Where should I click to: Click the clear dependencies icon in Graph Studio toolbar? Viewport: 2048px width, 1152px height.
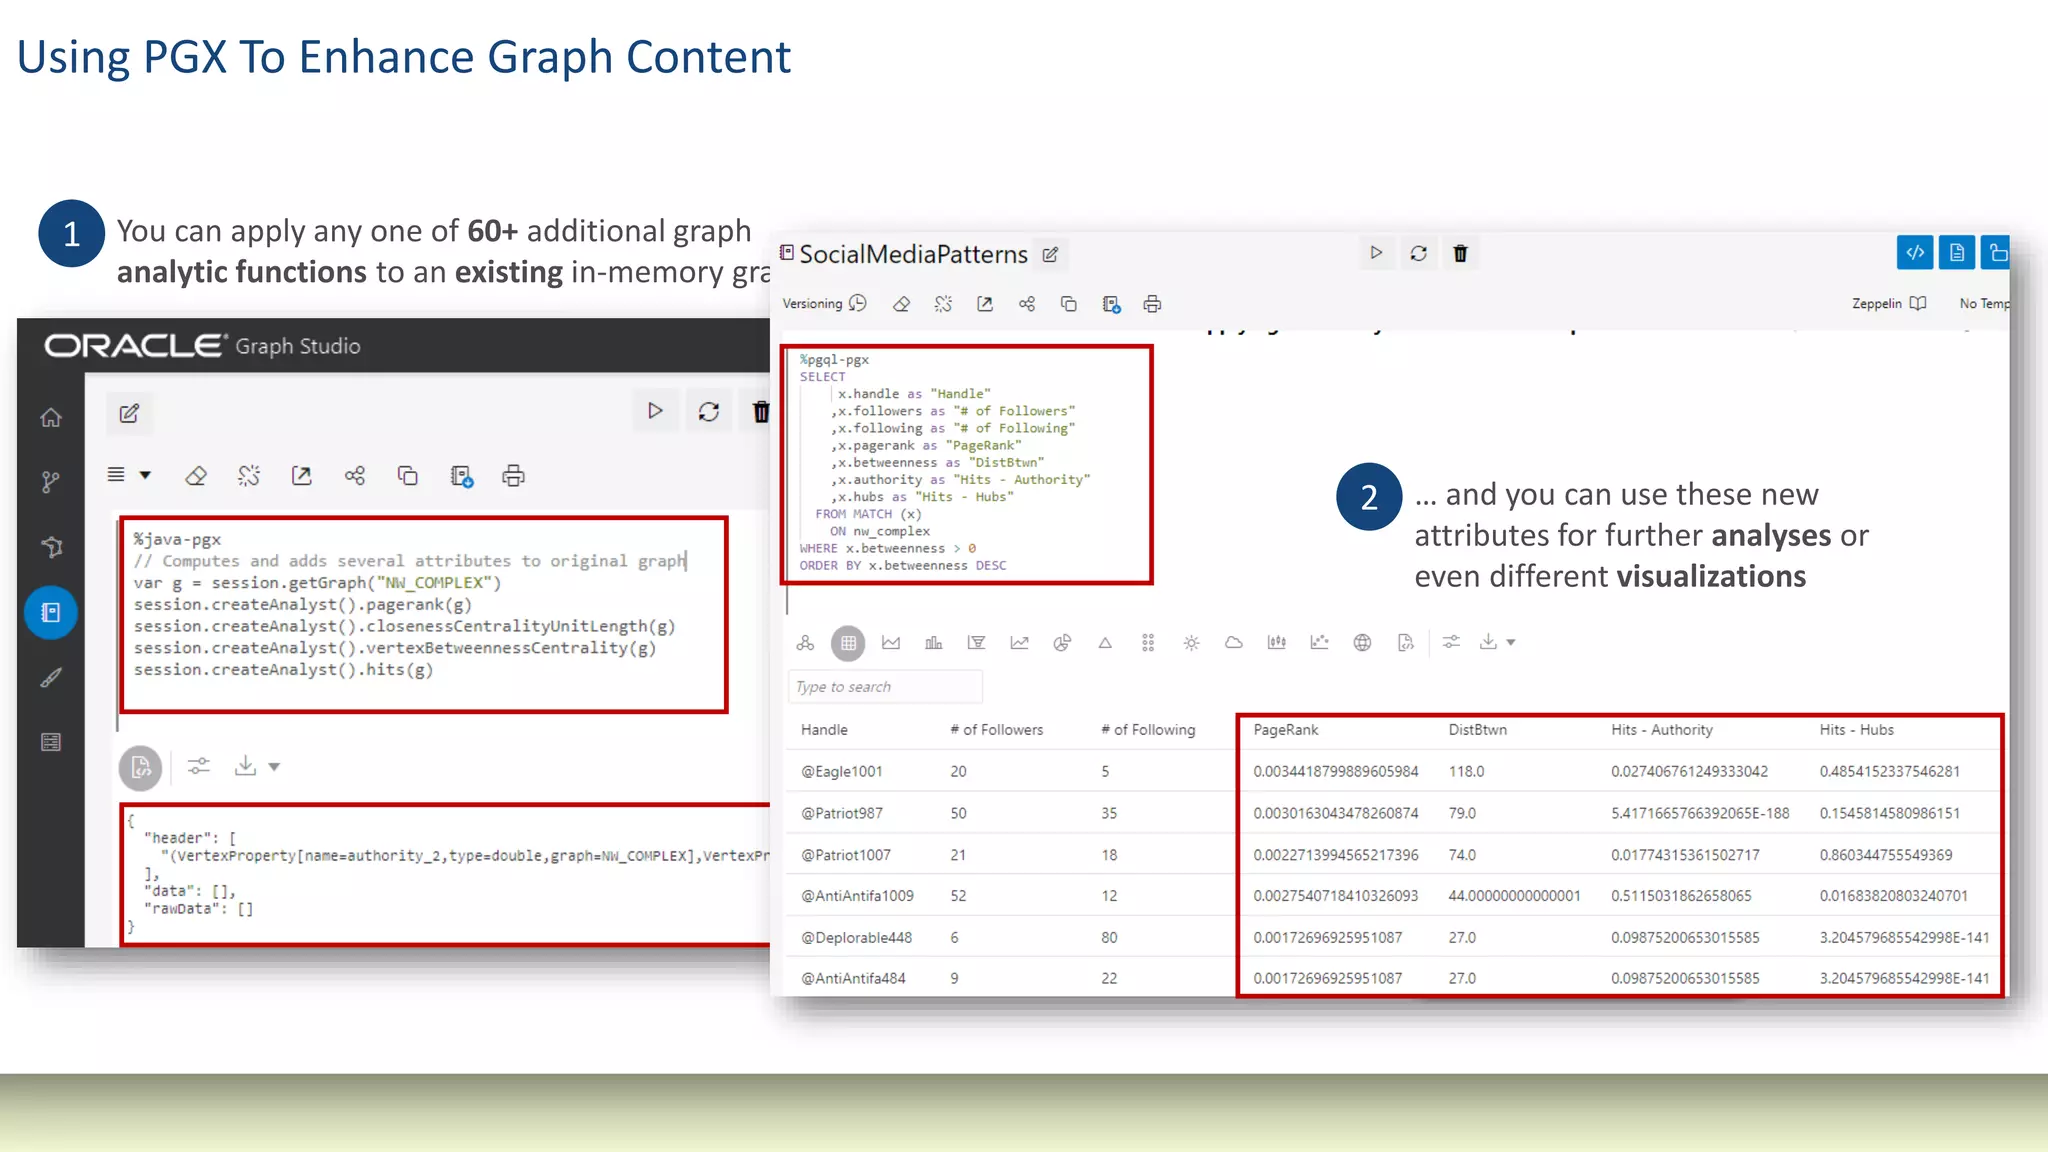pos(249,476)
